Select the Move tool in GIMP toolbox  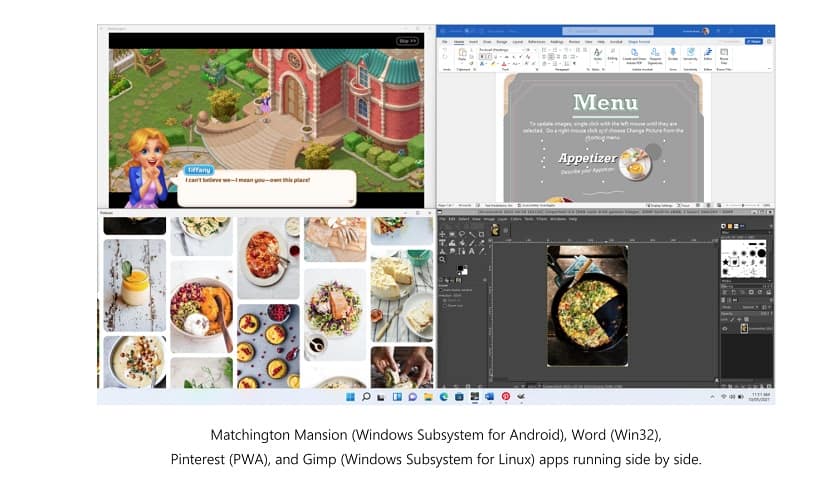[x=442, y=235]
